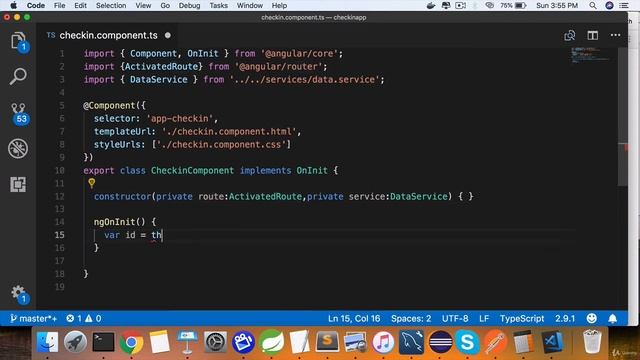Image resolution: width=640 pixels, height=360 pixels.
Task: Click battery status 76% in menu bar
Action: [513, 5]
